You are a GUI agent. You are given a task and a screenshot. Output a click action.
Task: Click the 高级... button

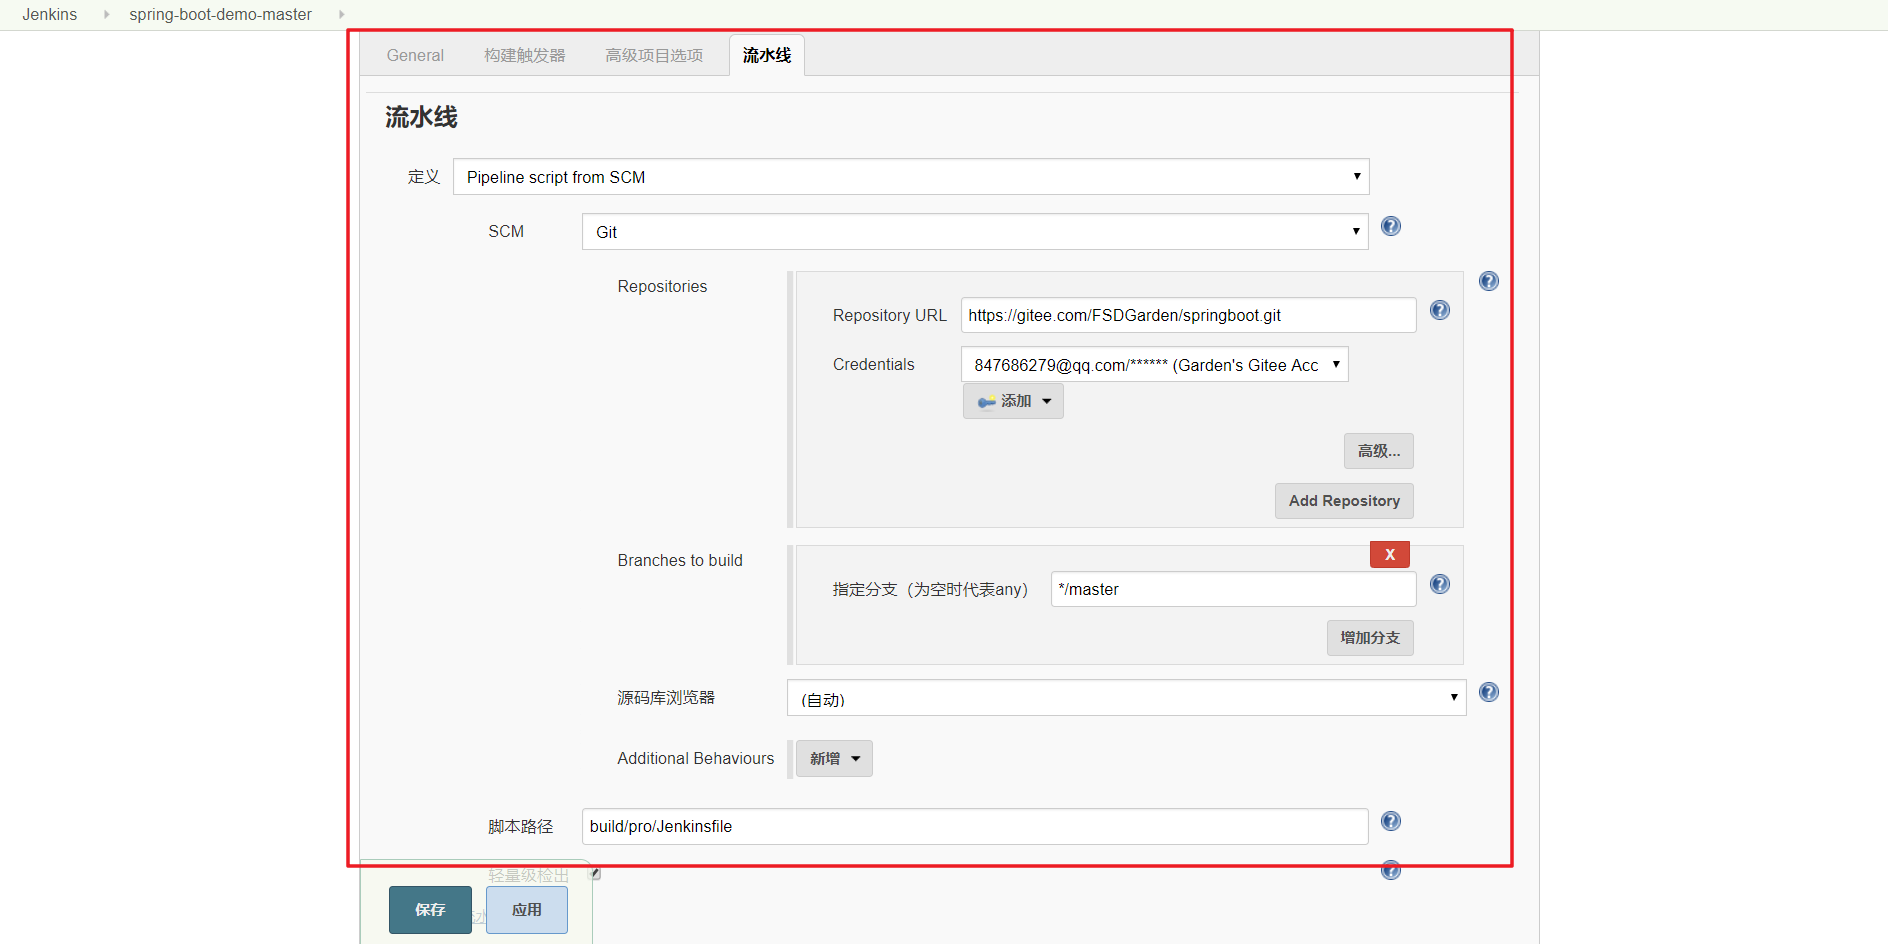pos(1378,451)
